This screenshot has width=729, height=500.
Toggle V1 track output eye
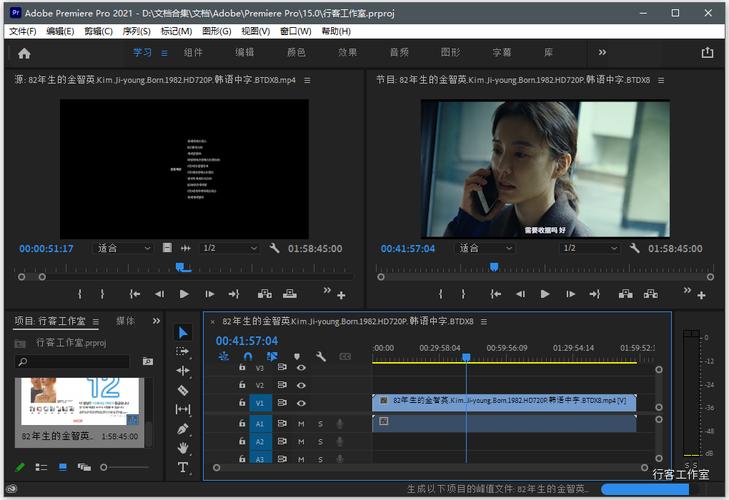pos(301,403)
